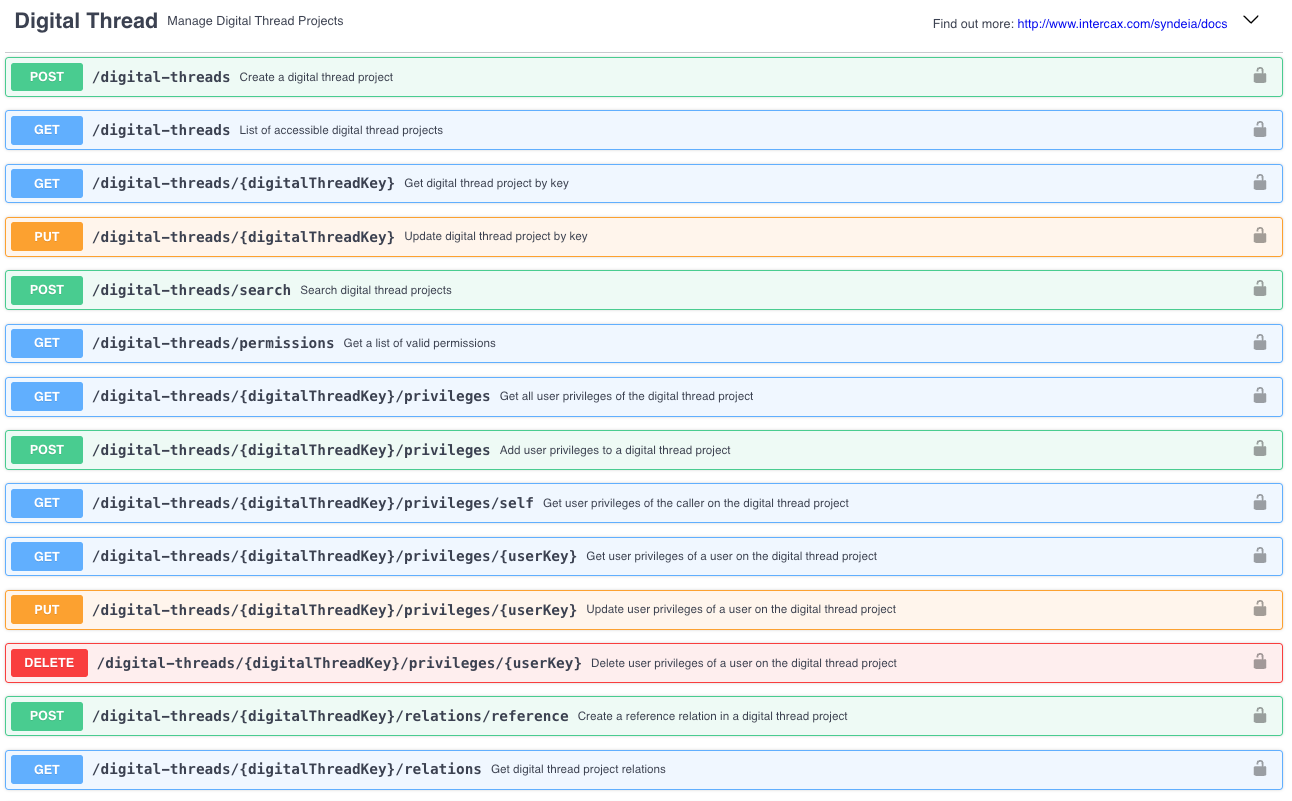Click lock icon on privileges/self endpoint row
Image resolution: width=1292 pixels, height=801 pixels.
pyautogui.click(x=1259, y=502)
